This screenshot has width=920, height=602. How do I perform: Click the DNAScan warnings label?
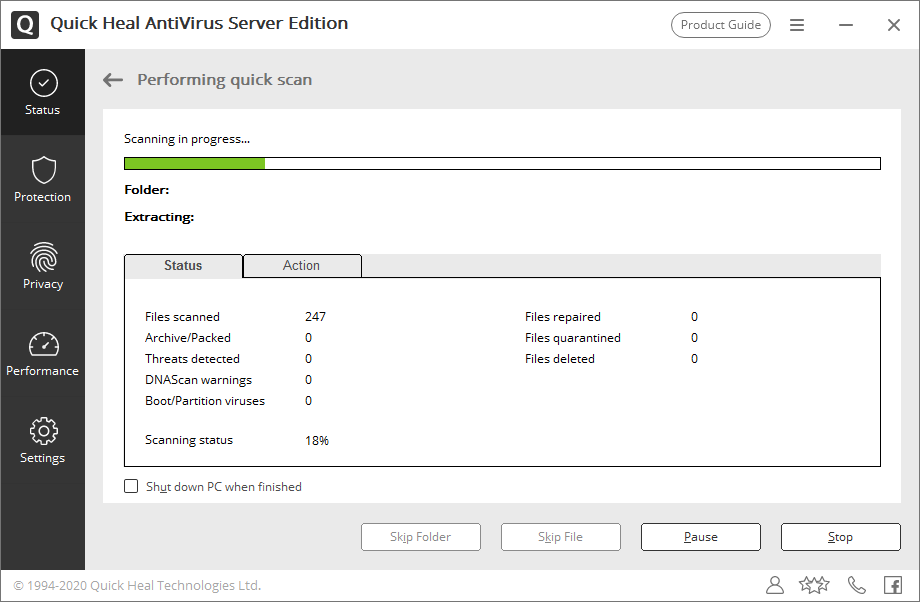tap(198, 380)
